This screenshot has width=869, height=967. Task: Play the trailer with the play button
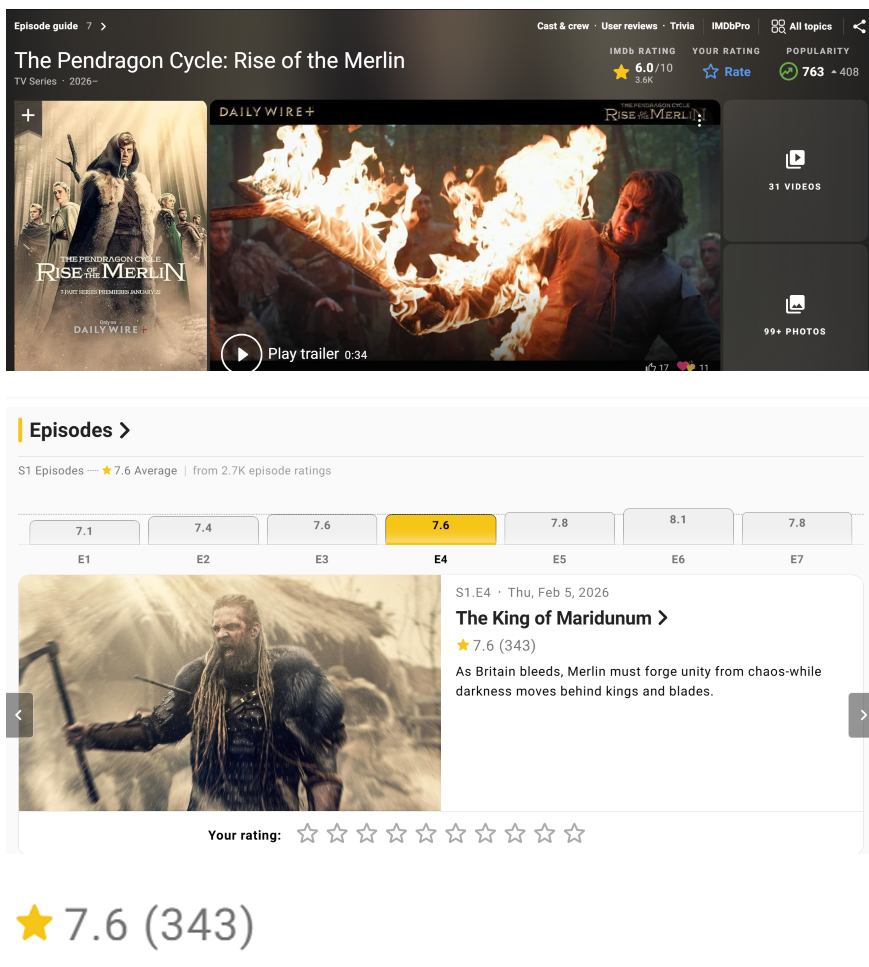point(241,354)
